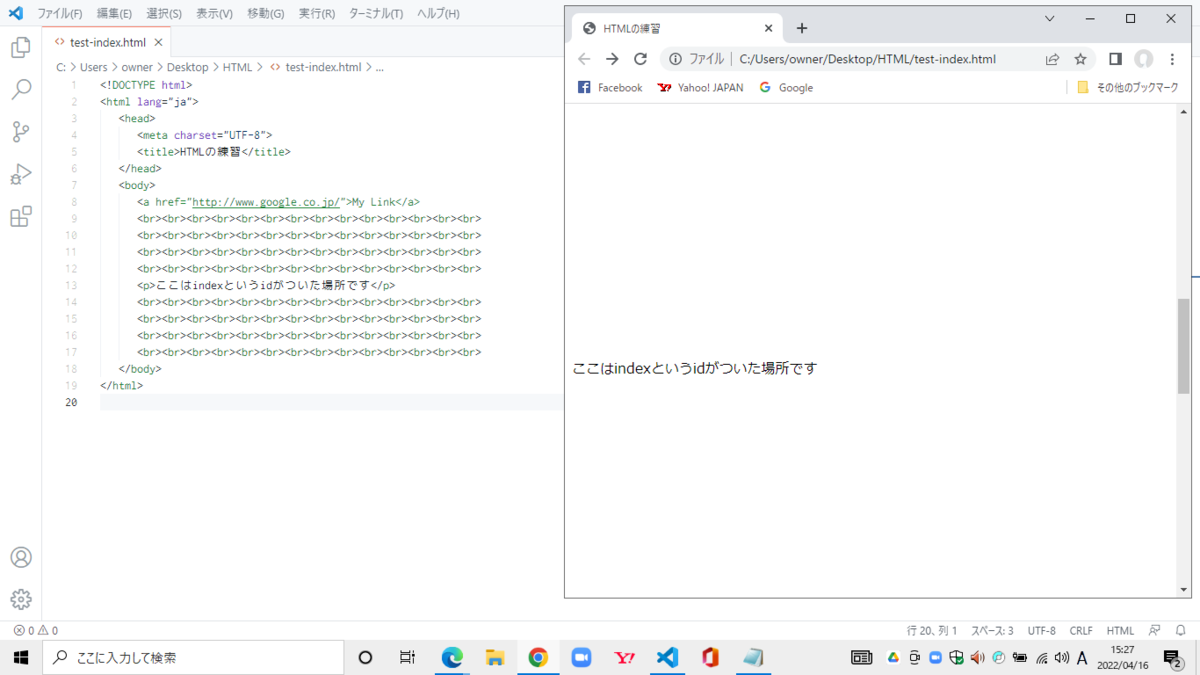Select the HTMLの練習 Chrome tab

click(x=676, y=28)
